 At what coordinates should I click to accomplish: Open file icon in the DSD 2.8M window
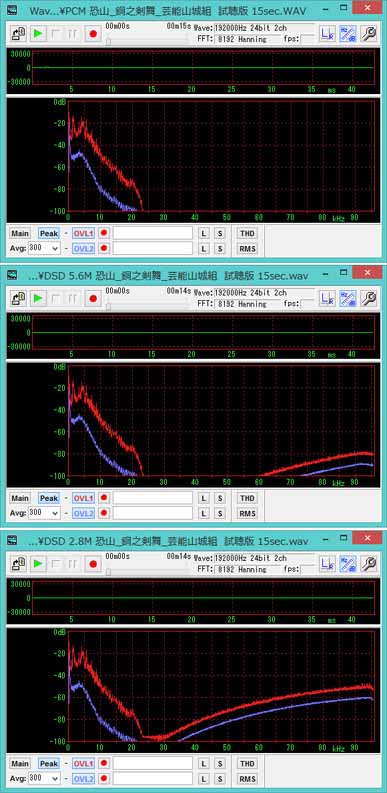19,563
